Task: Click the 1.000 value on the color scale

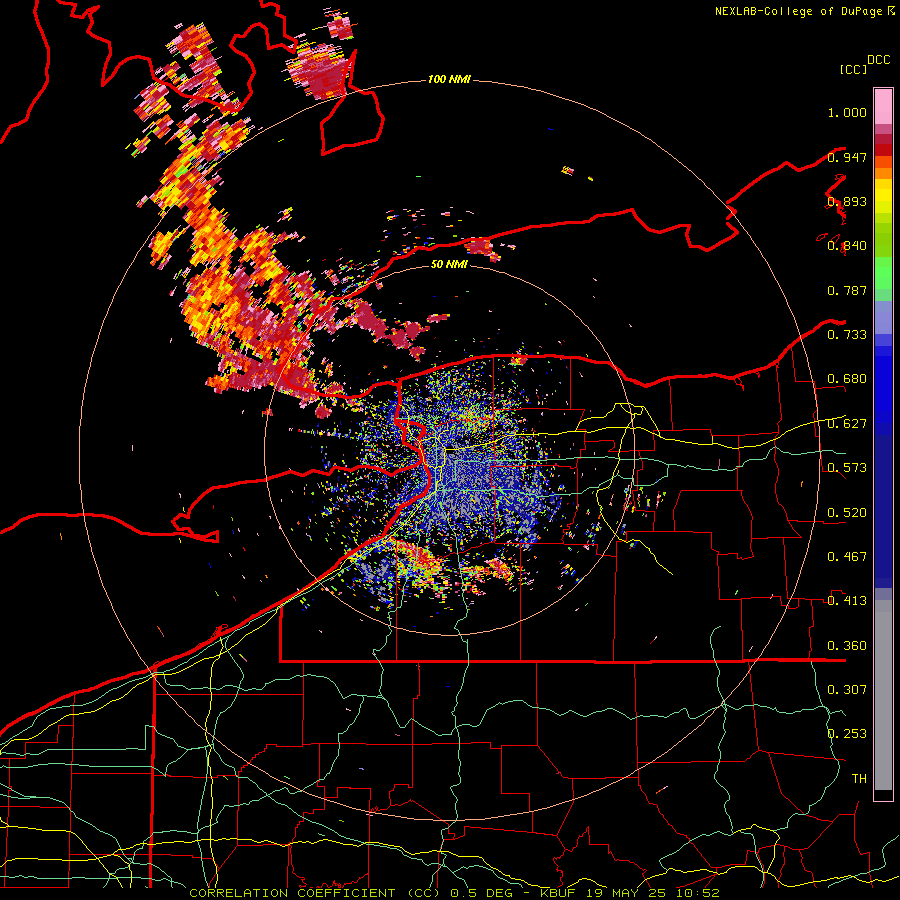Action: tap(847, 112)
